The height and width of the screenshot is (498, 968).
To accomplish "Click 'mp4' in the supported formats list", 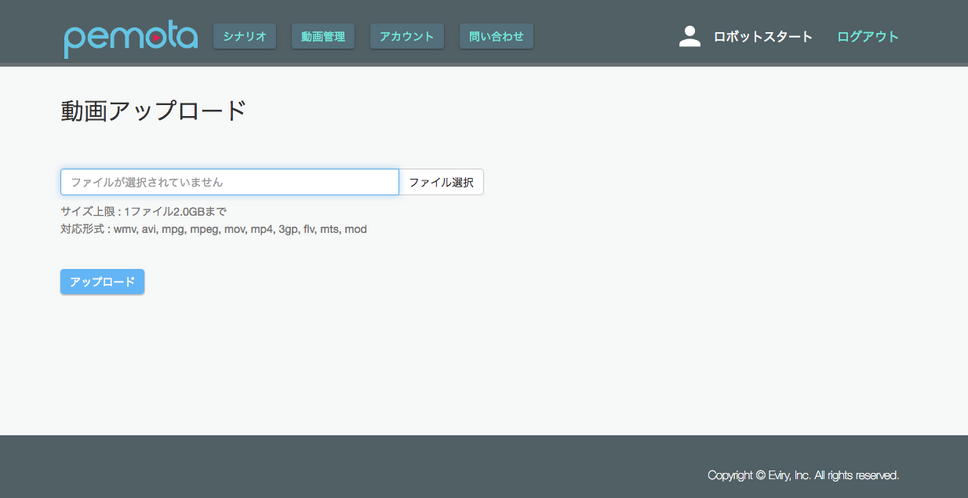I will point(262,229).
